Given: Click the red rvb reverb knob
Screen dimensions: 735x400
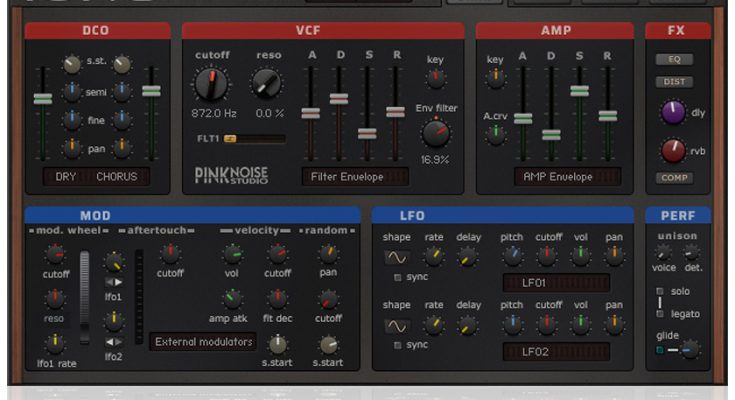Looking at the screenshot, I should coord(673,151).
